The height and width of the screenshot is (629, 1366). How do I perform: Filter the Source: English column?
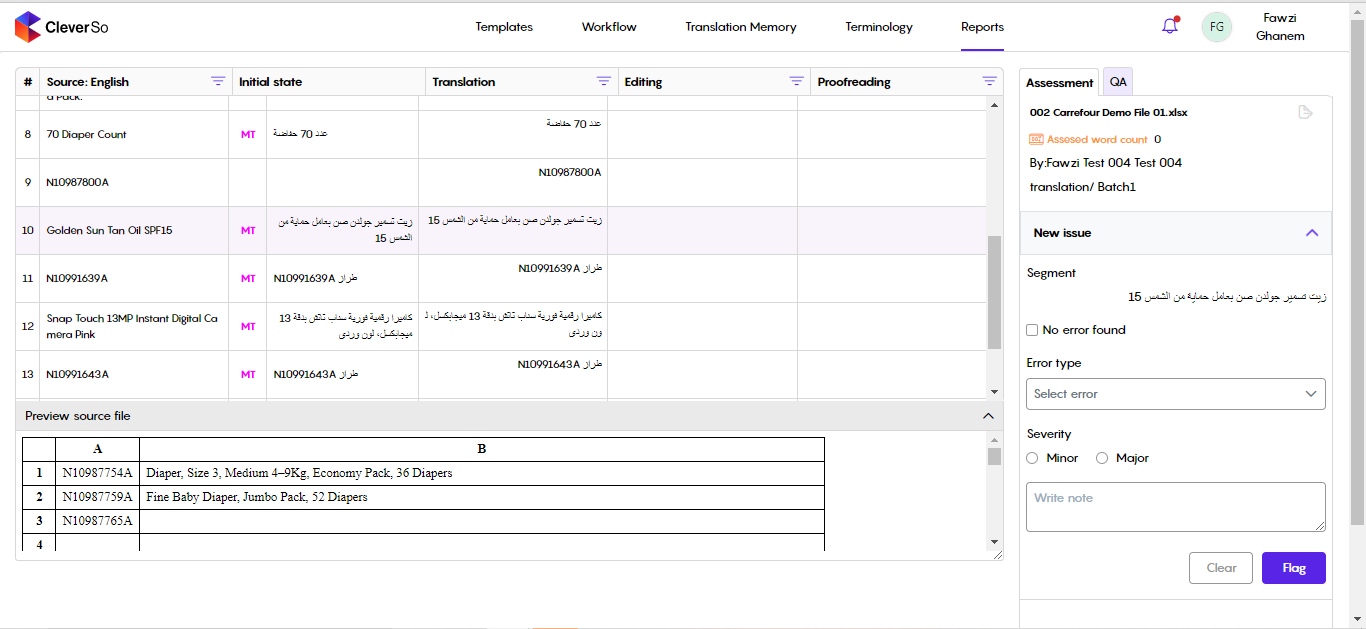coord(218,82)
